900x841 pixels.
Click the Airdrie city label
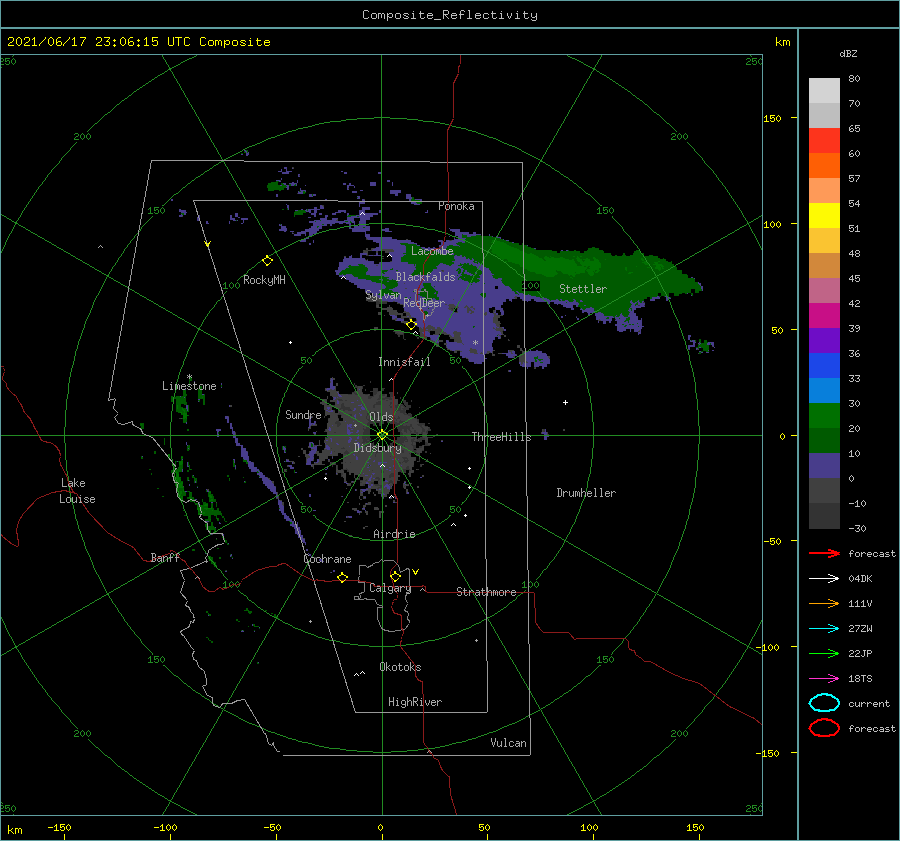coord(394,534)
